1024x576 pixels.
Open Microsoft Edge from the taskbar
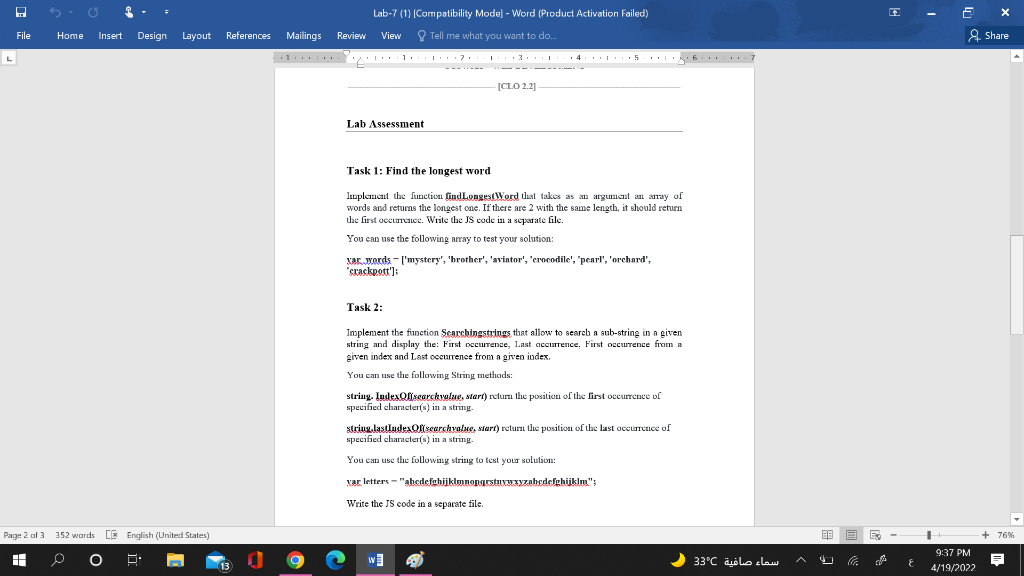point(336,560)
